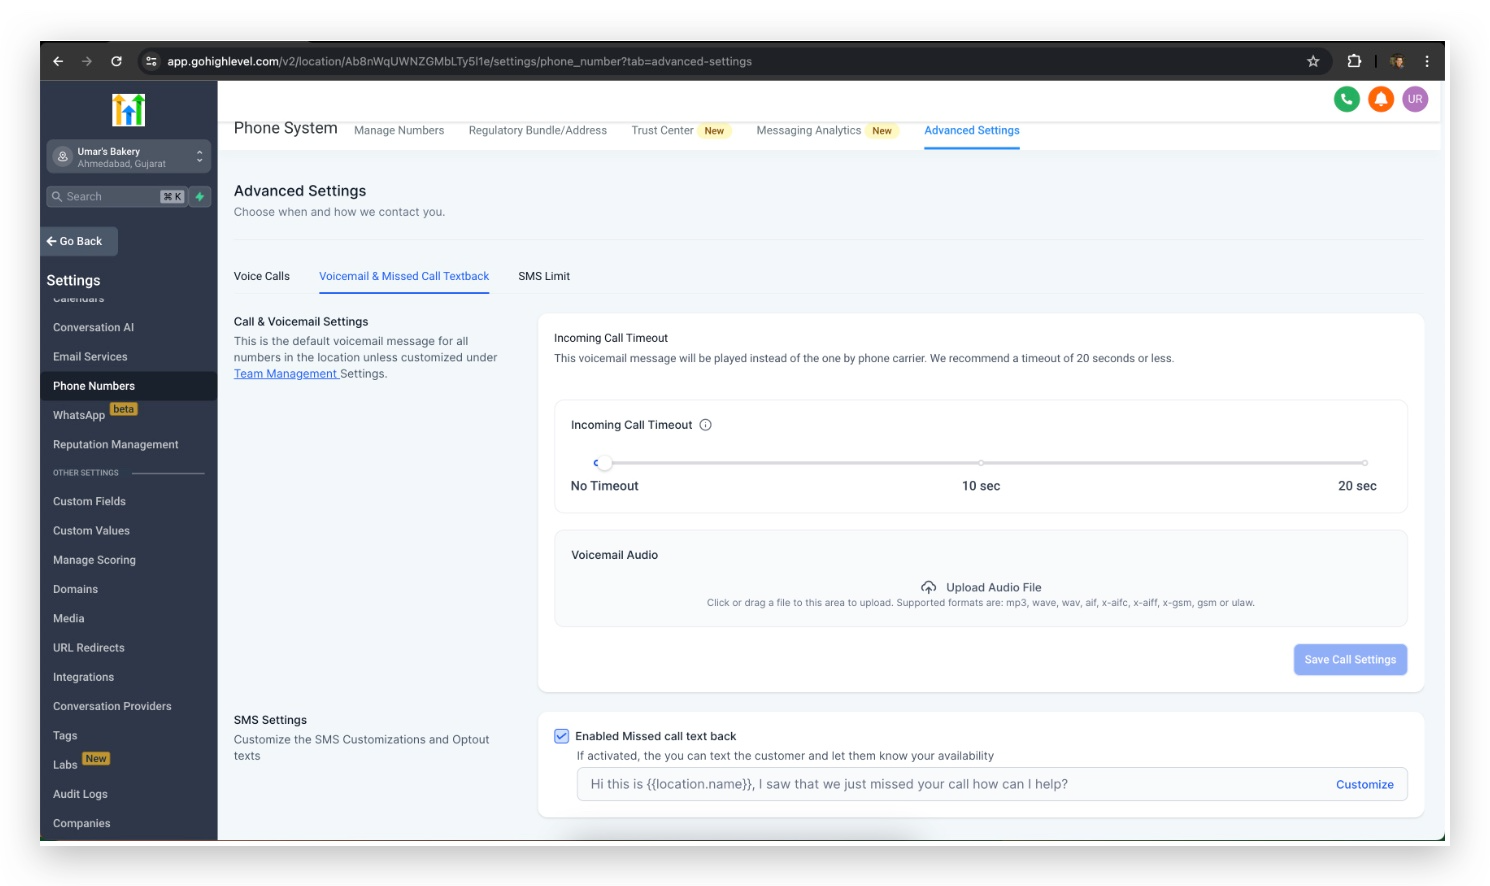Click the site information icon in address bar
The width and height of the screenshot is (1490, 886).
point(151,61)
